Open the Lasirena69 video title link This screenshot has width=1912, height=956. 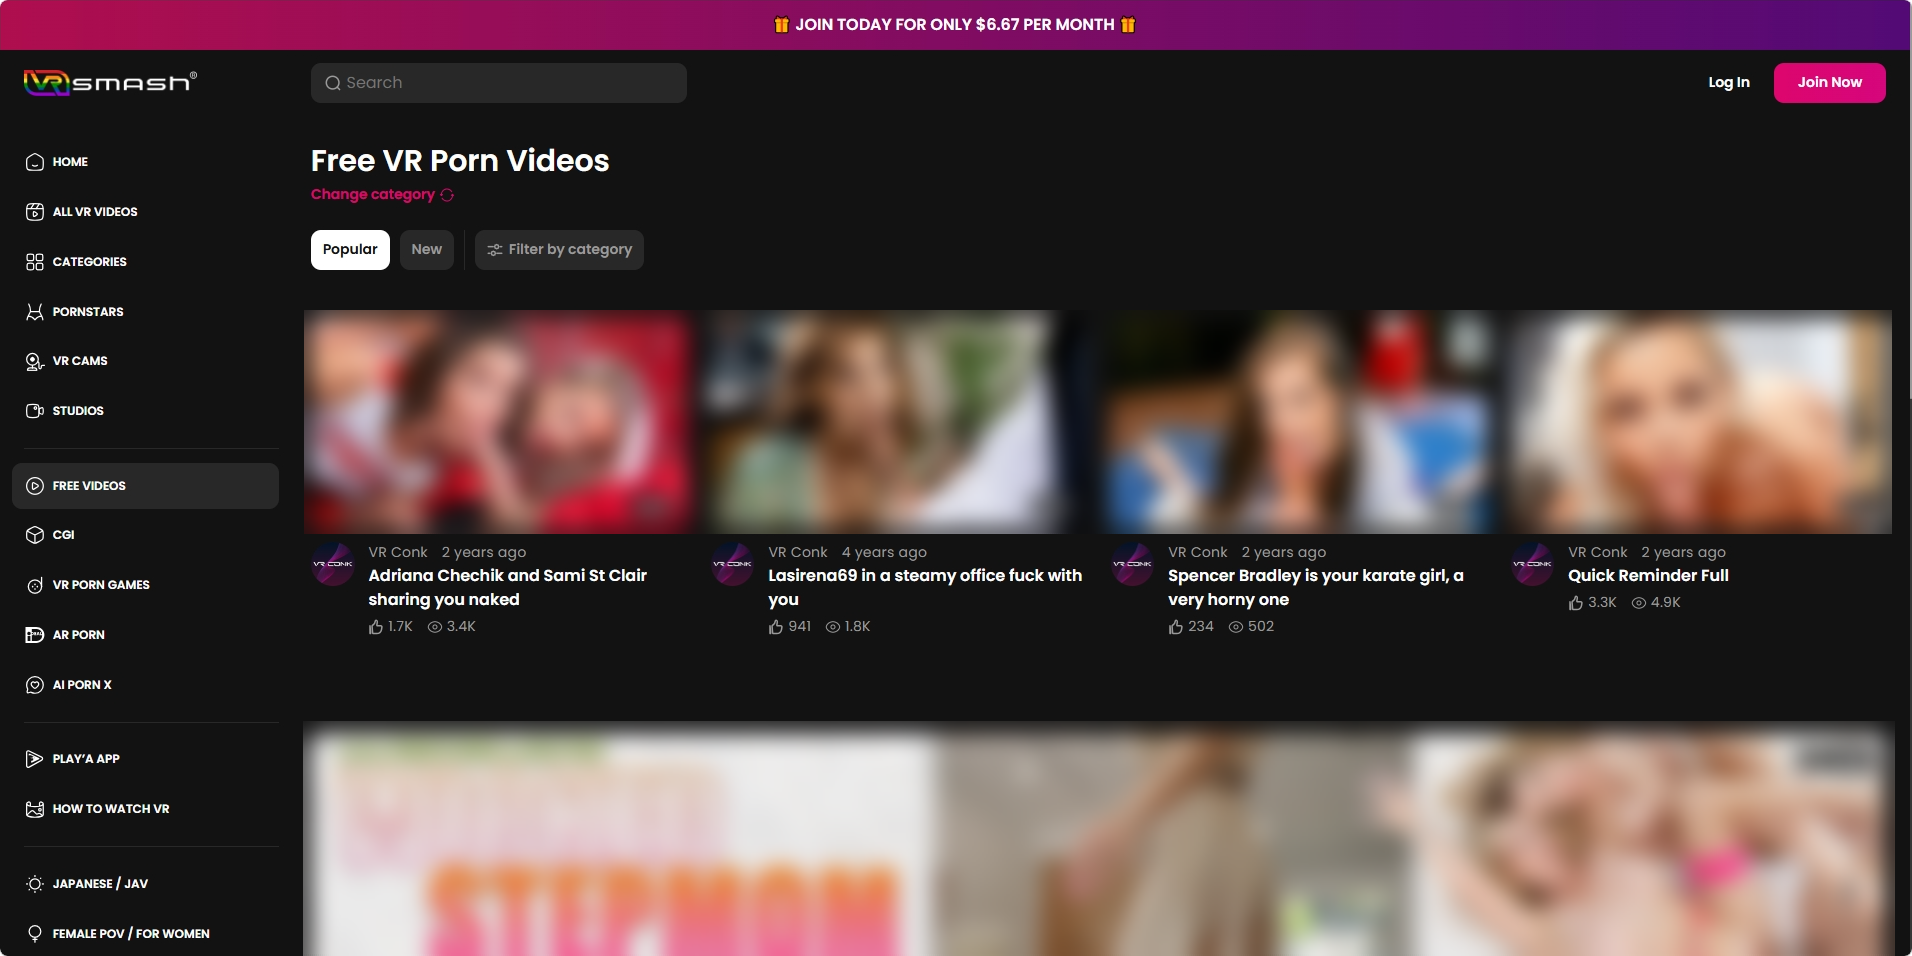coord(925,588)
